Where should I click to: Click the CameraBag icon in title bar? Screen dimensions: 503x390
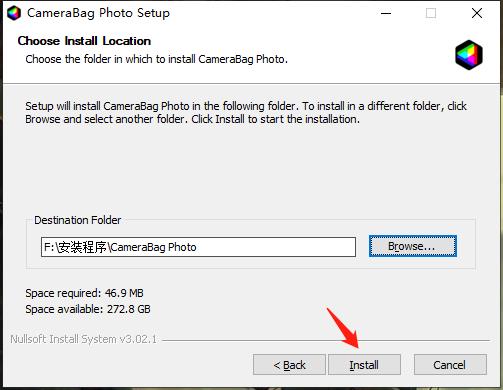click(14, 13)
